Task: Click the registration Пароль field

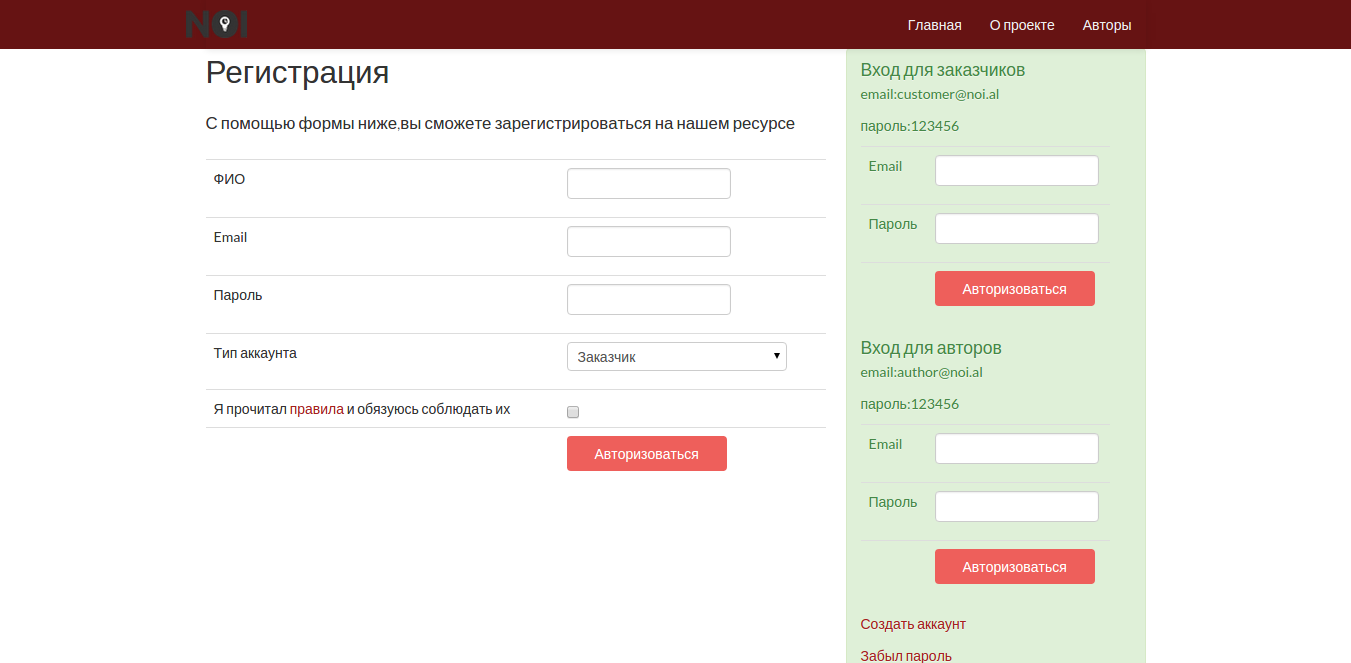Action: click(x=649, y=300)
